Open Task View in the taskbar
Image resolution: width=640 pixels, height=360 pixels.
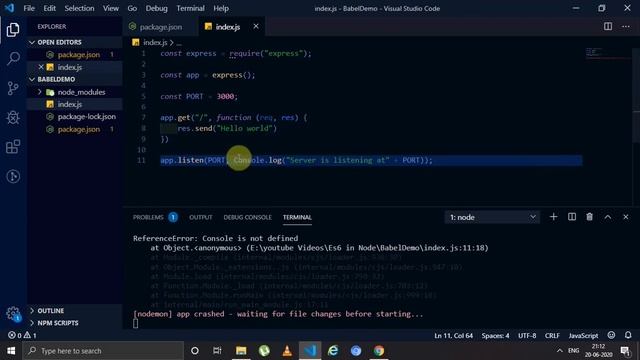(217, 351)
